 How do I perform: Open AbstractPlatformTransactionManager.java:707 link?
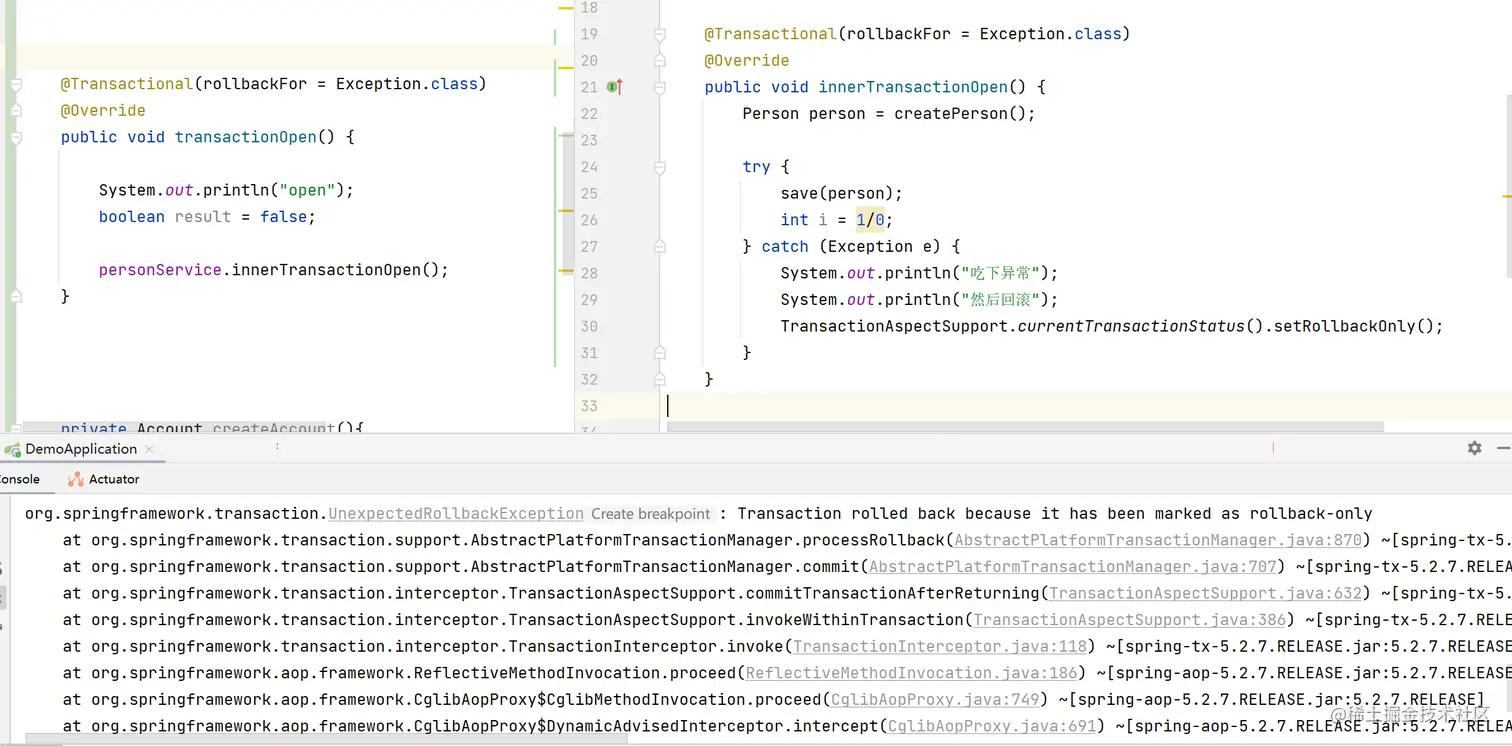point(1073,566)
